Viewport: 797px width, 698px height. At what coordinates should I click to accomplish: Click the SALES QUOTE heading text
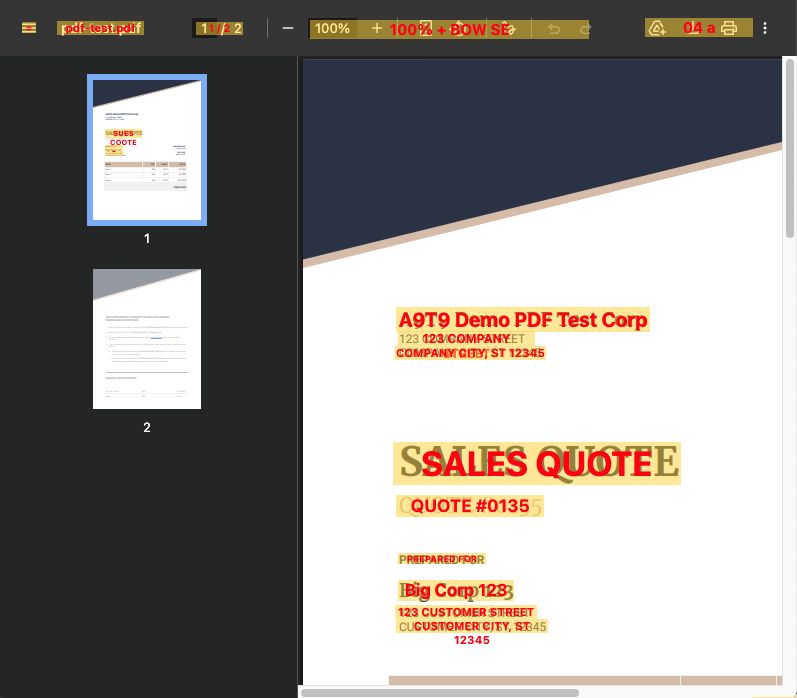537,464
